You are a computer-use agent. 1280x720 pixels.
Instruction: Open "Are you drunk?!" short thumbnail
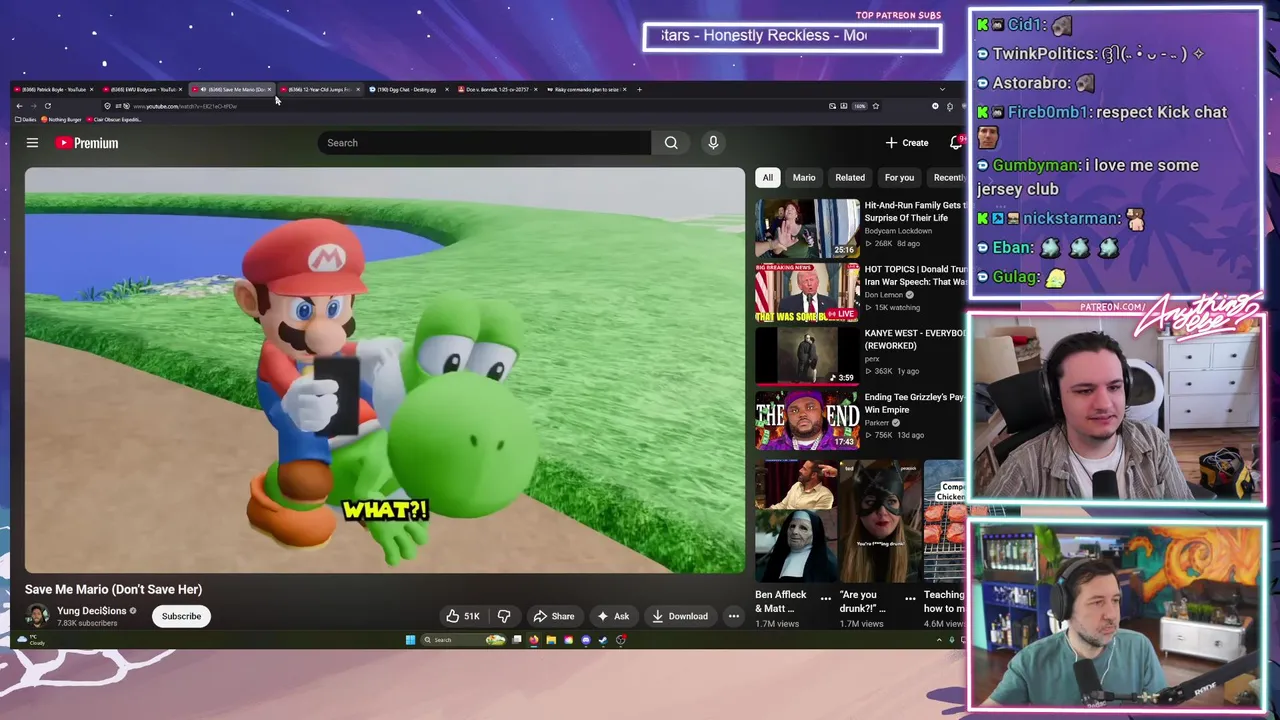point(880,521)
